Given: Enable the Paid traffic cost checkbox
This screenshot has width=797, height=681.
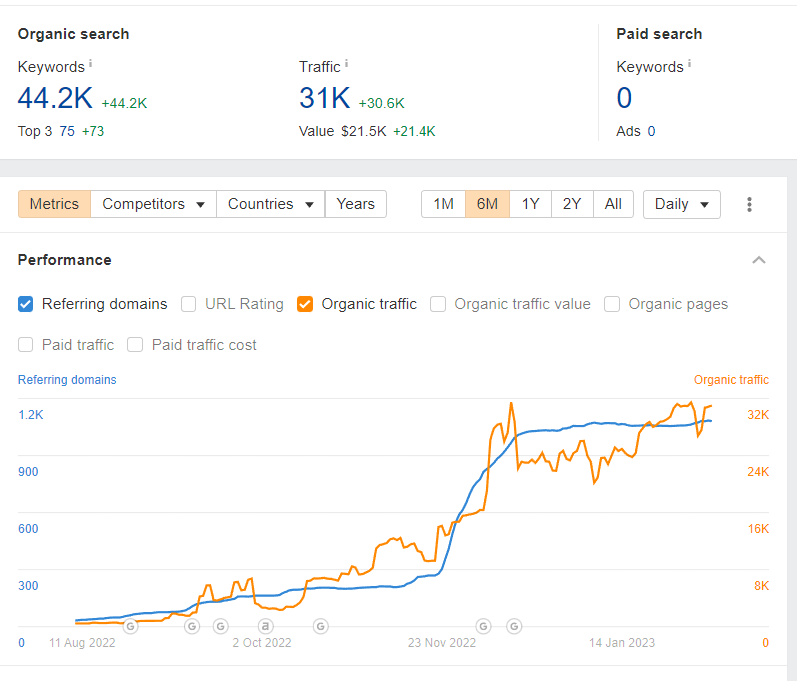Looking at the screenshot, I should (135, 345).
